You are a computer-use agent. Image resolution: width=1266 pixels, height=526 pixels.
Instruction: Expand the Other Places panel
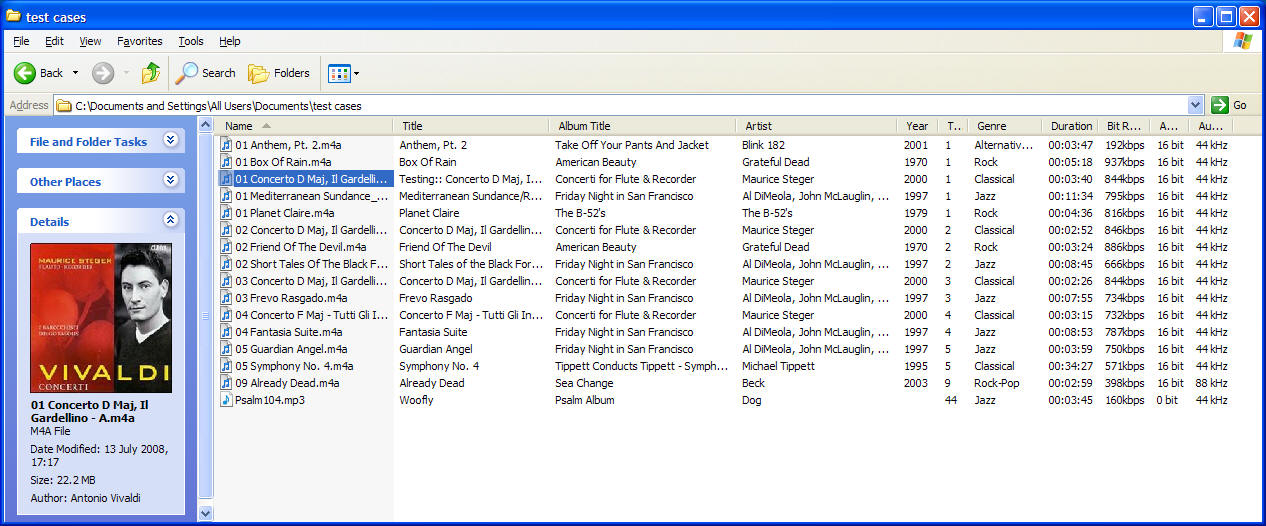coord(170,181)
